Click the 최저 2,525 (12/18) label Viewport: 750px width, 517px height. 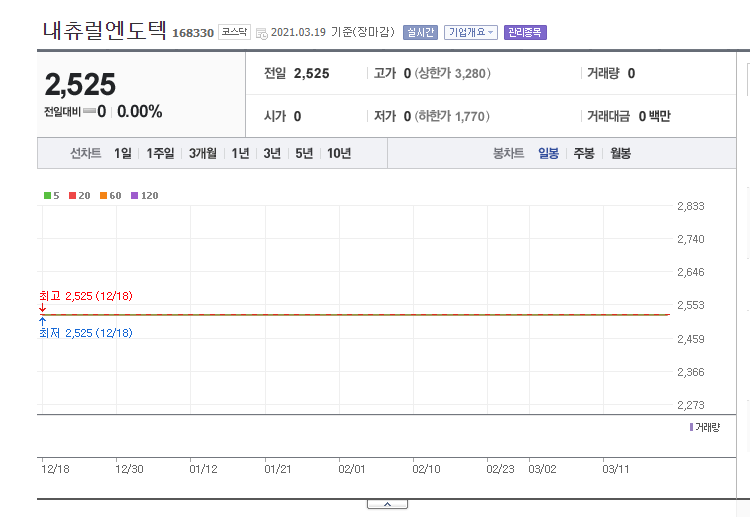click(x=86, y=333)
